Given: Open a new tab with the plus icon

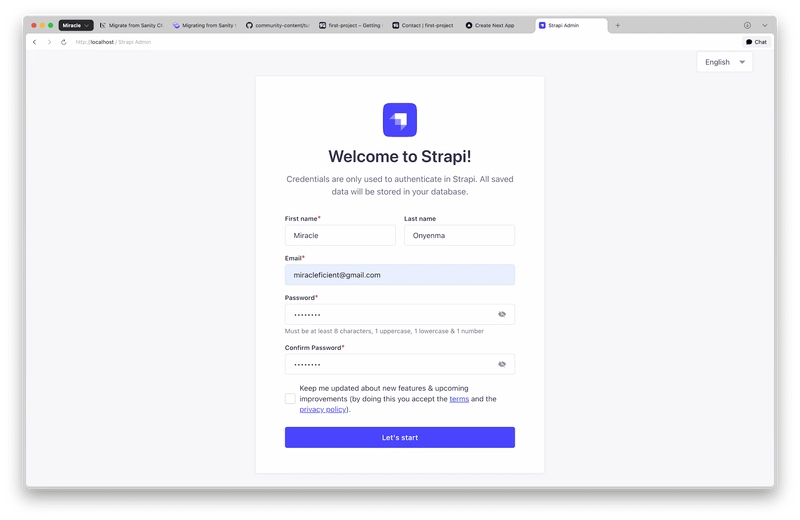Looking at the screenshot, I should click(617, 25).
